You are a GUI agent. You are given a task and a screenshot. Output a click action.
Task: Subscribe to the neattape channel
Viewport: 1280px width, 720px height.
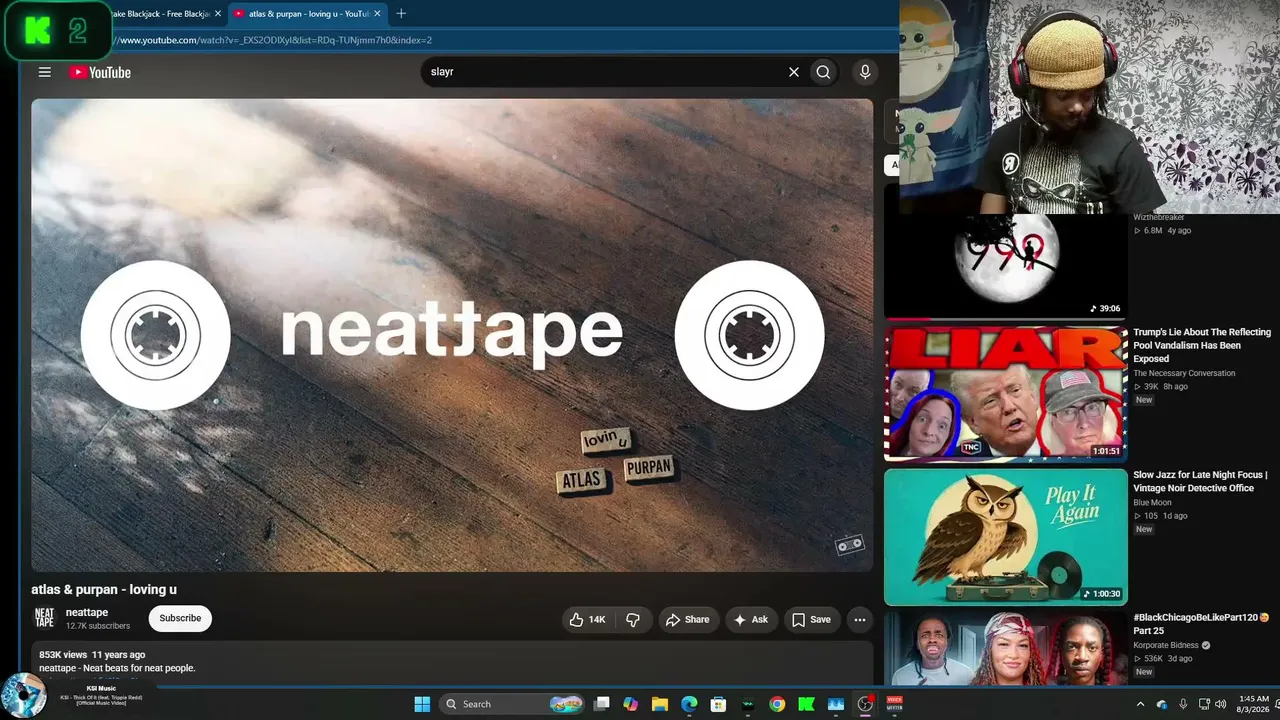180,618
